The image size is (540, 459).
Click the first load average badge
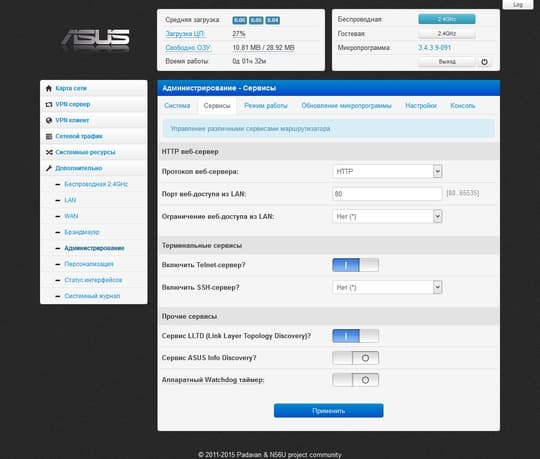pyautogui.click(x=239, y=20)
